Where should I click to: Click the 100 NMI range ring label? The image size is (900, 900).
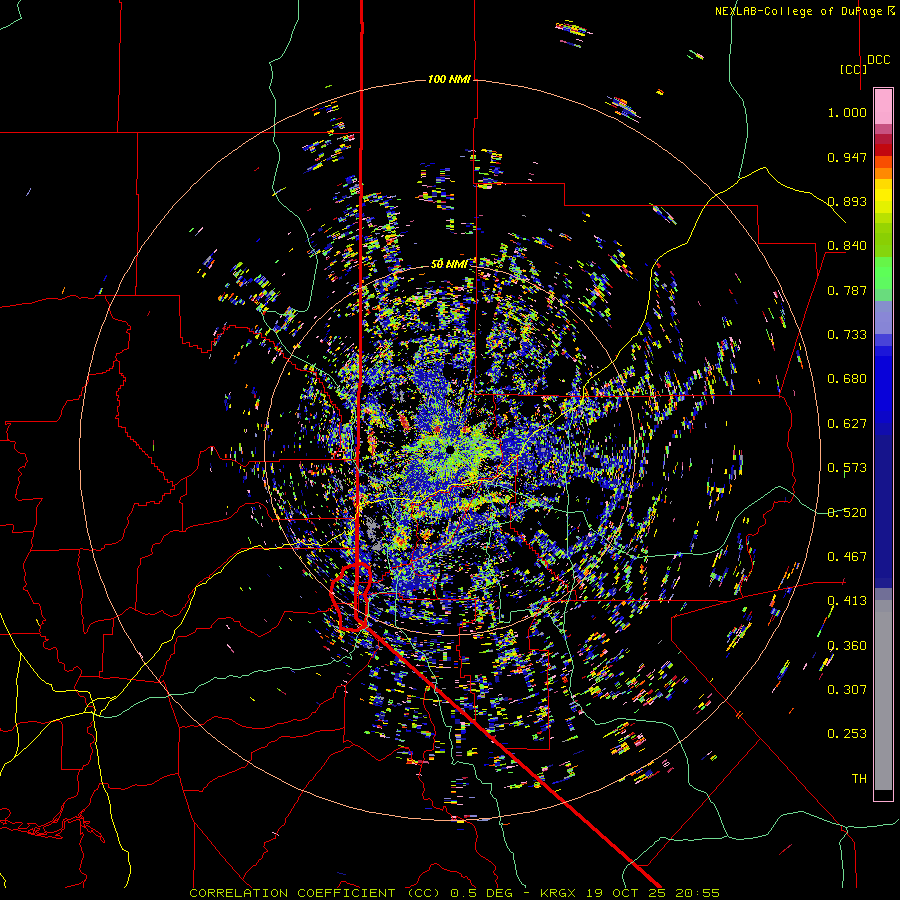(x=449, y=79)
